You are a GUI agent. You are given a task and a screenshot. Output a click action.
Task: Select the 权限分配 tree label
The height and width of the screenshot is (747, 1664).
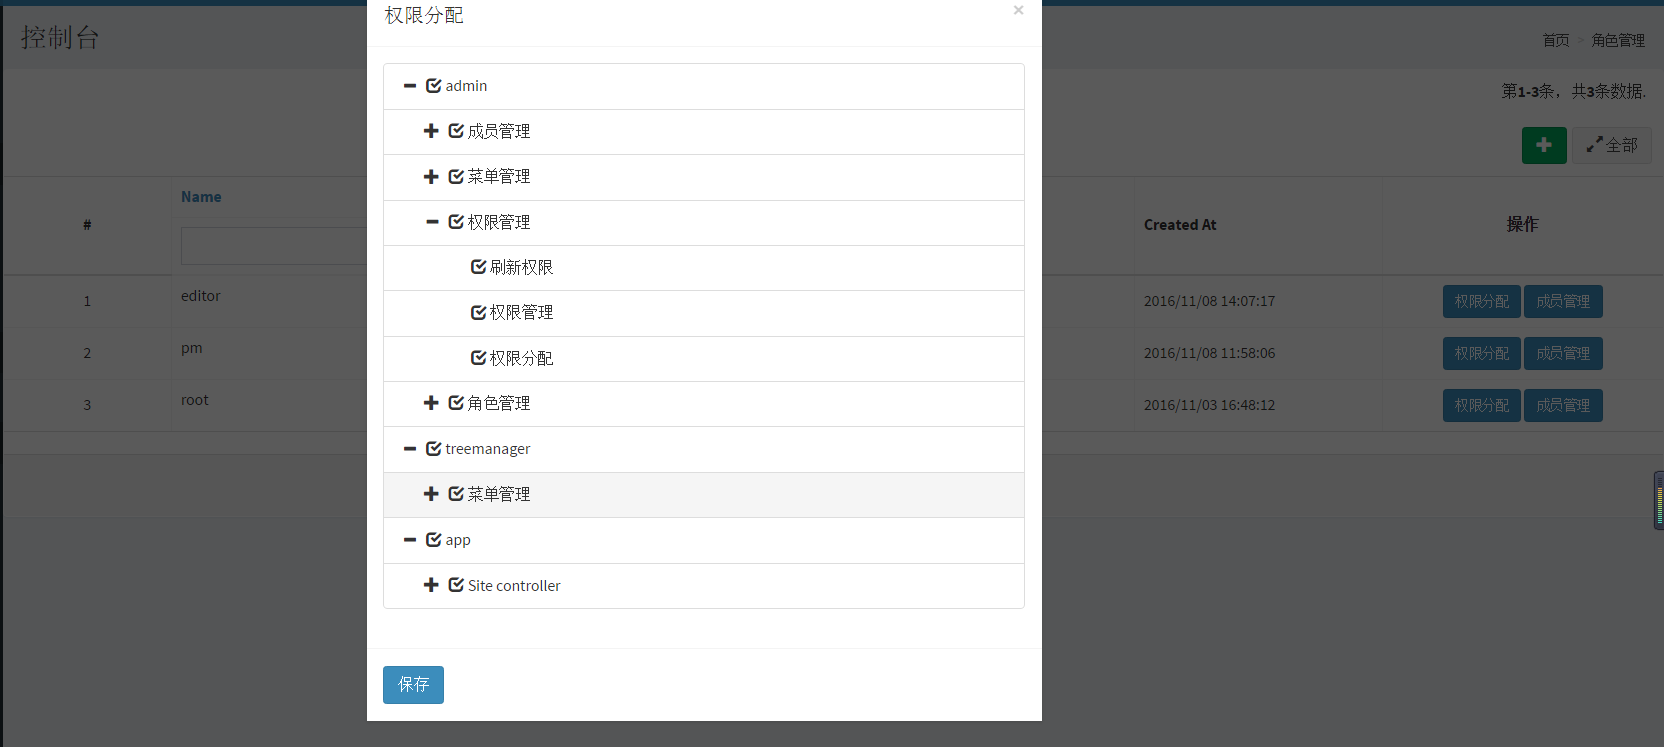point(521,358)
